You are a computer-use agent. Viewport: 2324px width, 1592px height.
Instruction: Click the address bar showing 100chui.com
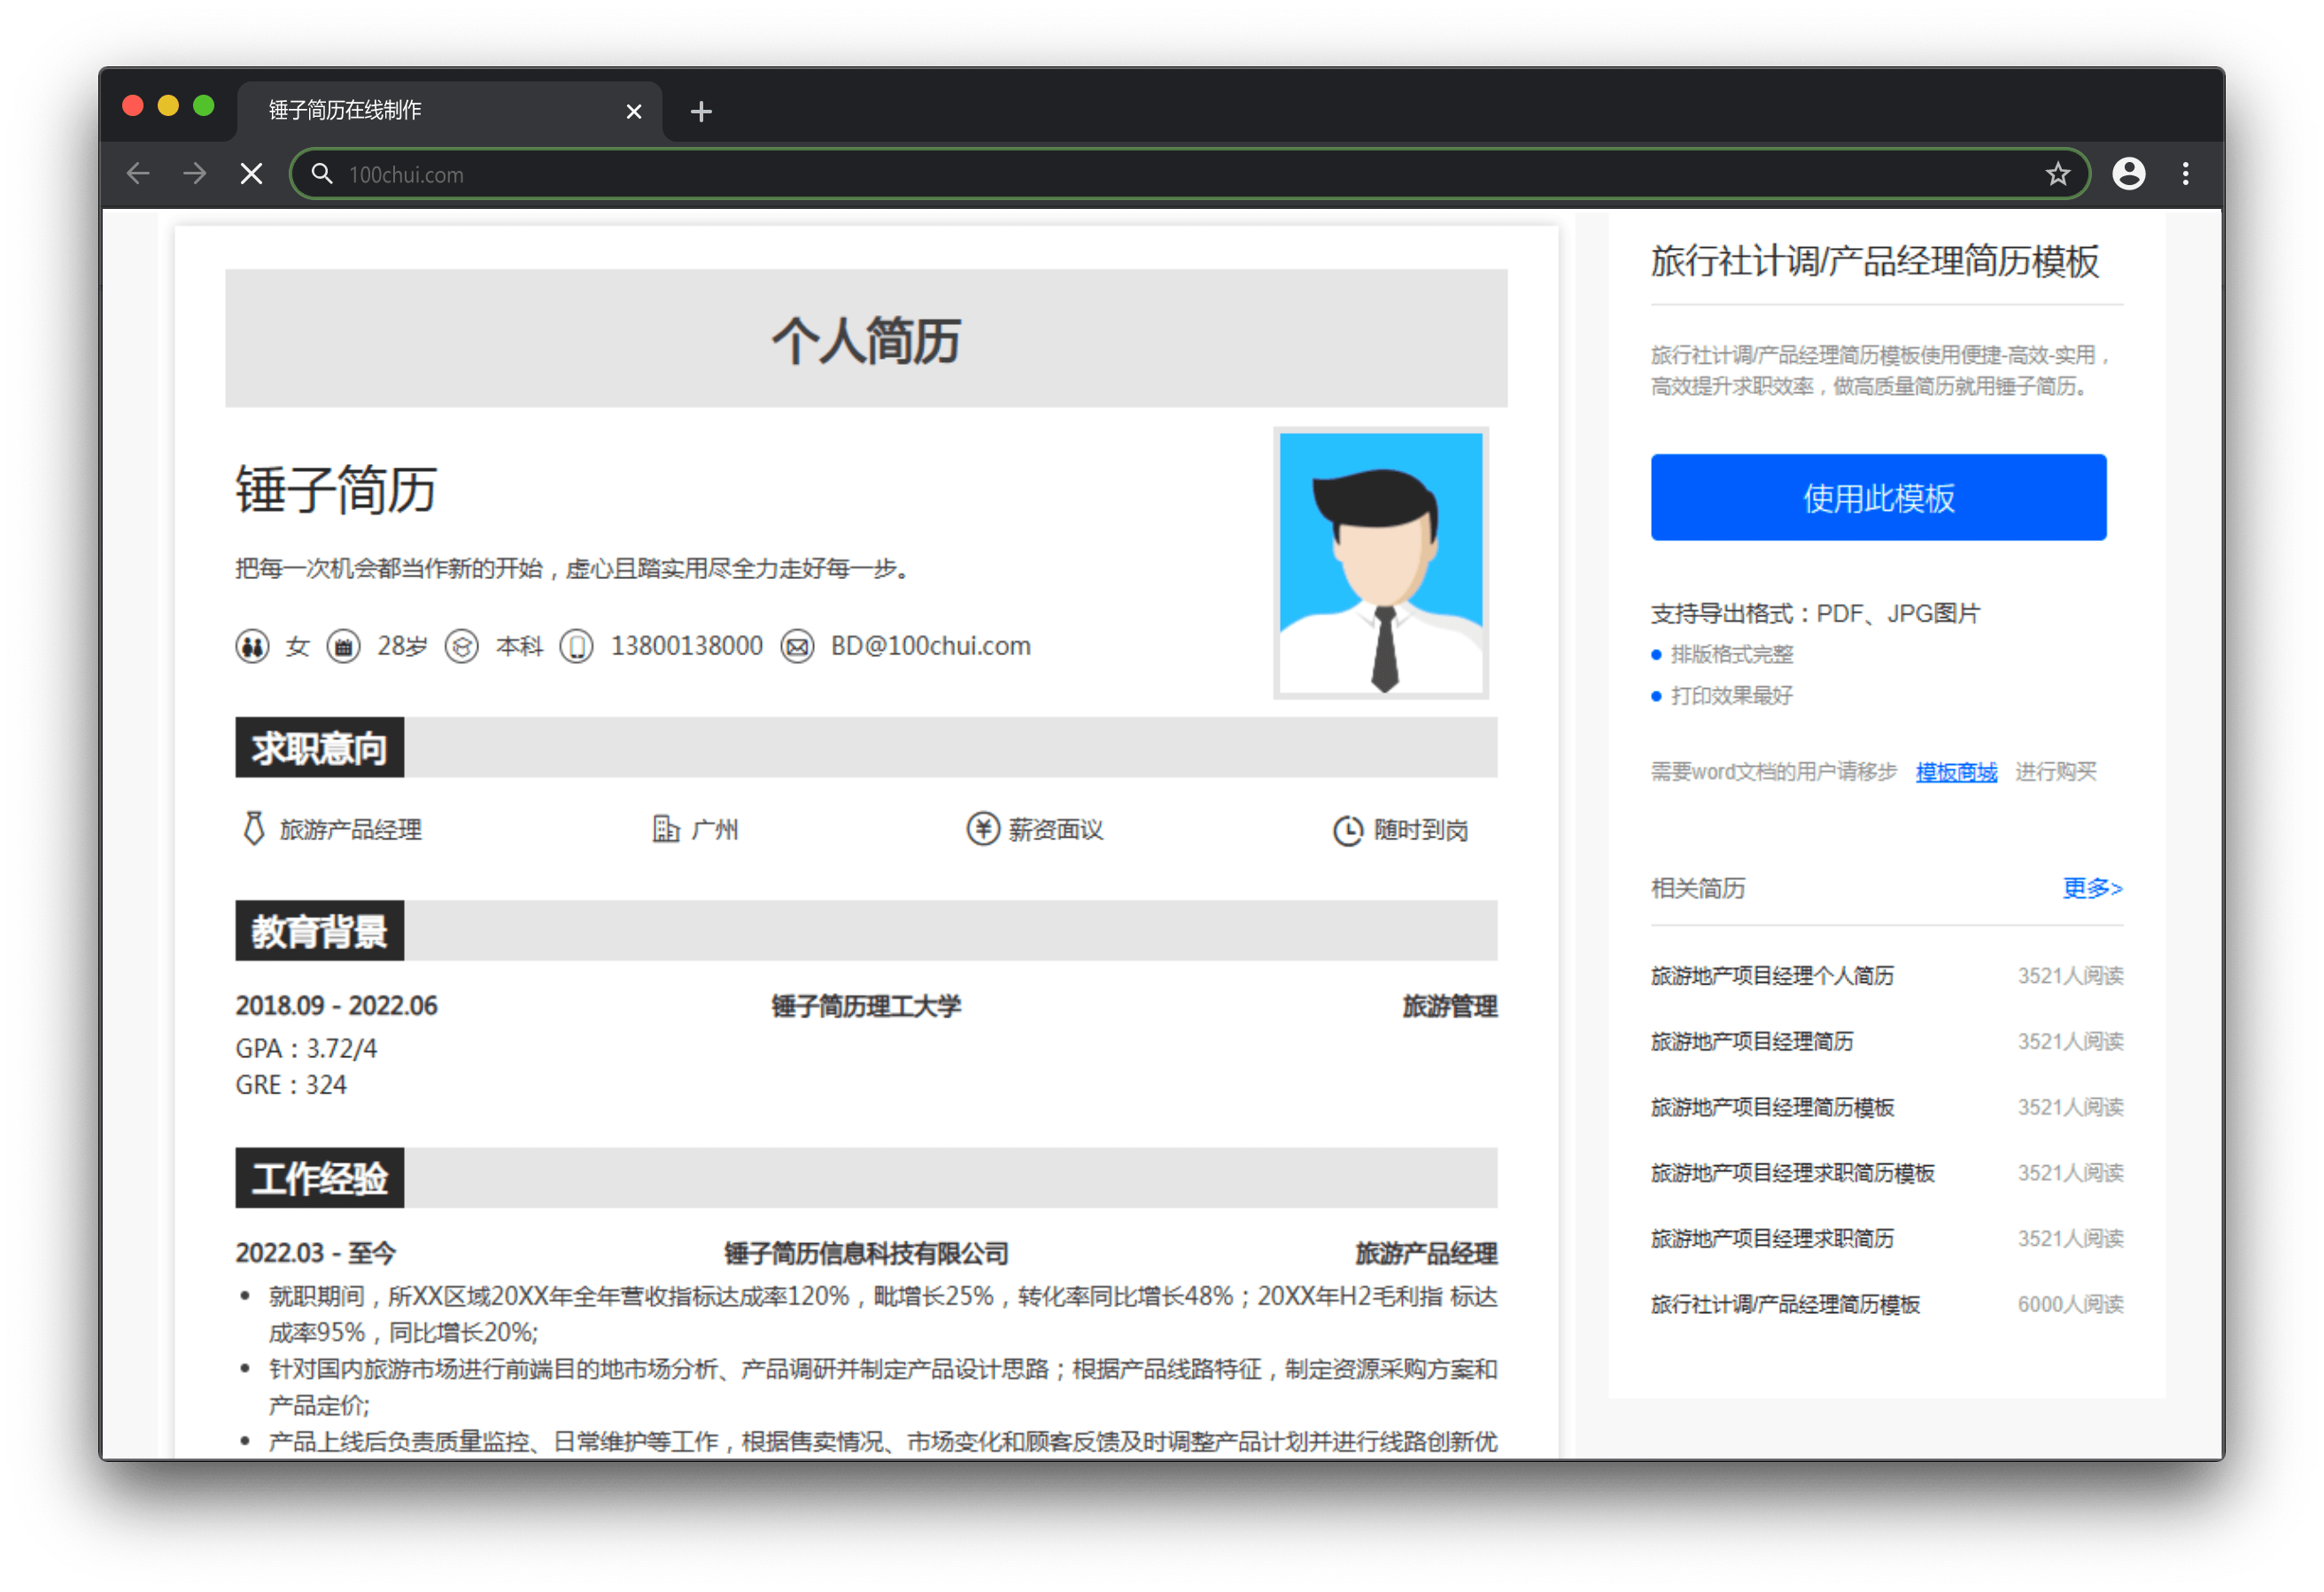click(x=1190, y=174)
